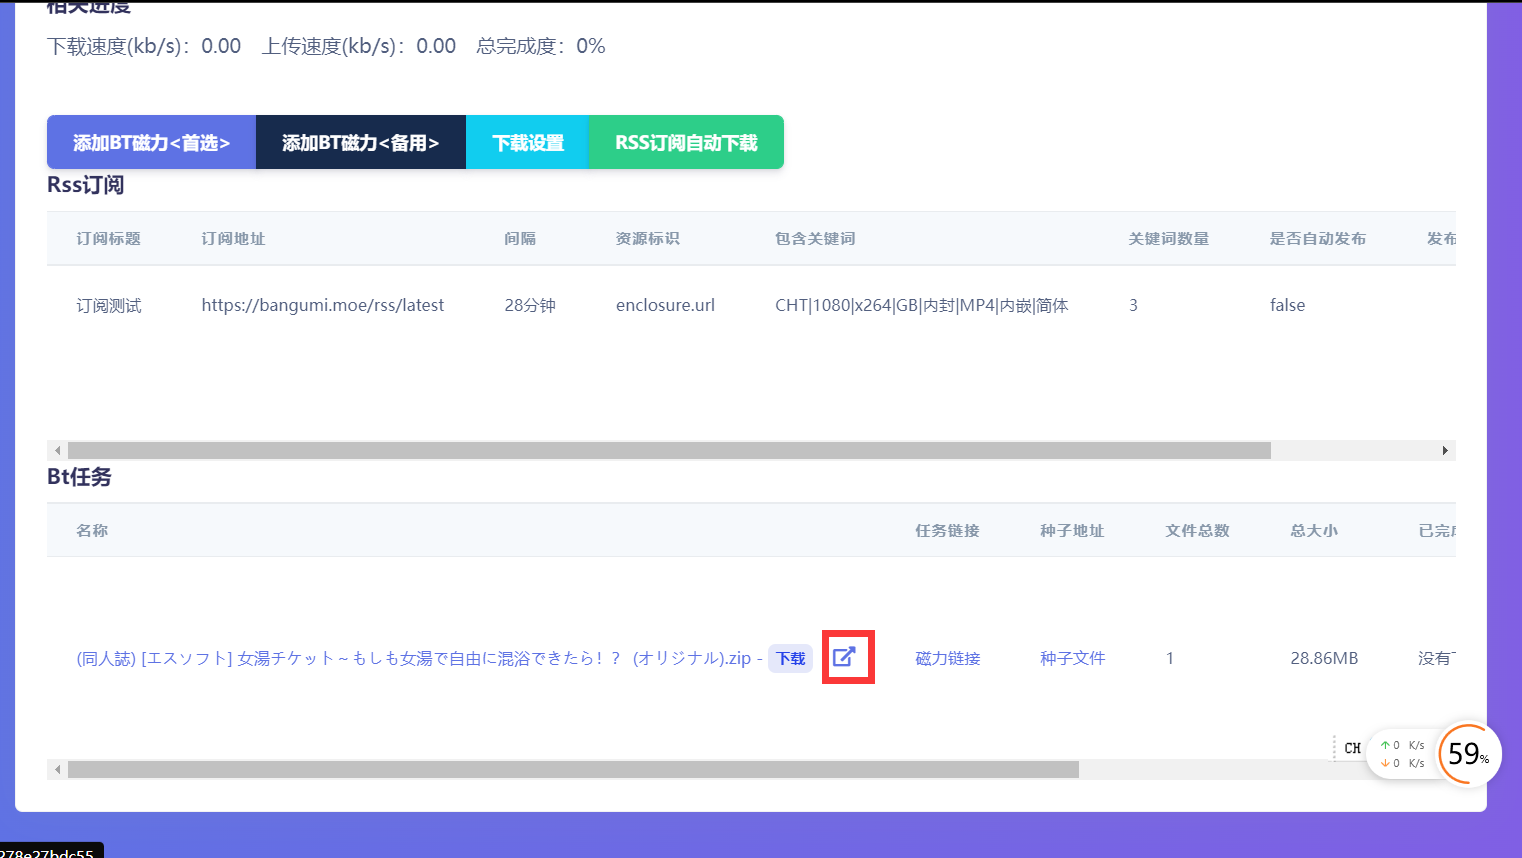This screenshot has width=1522, height=858.
Task: Click the 关键词数量 column header
Action: [x=1169, y=238]
